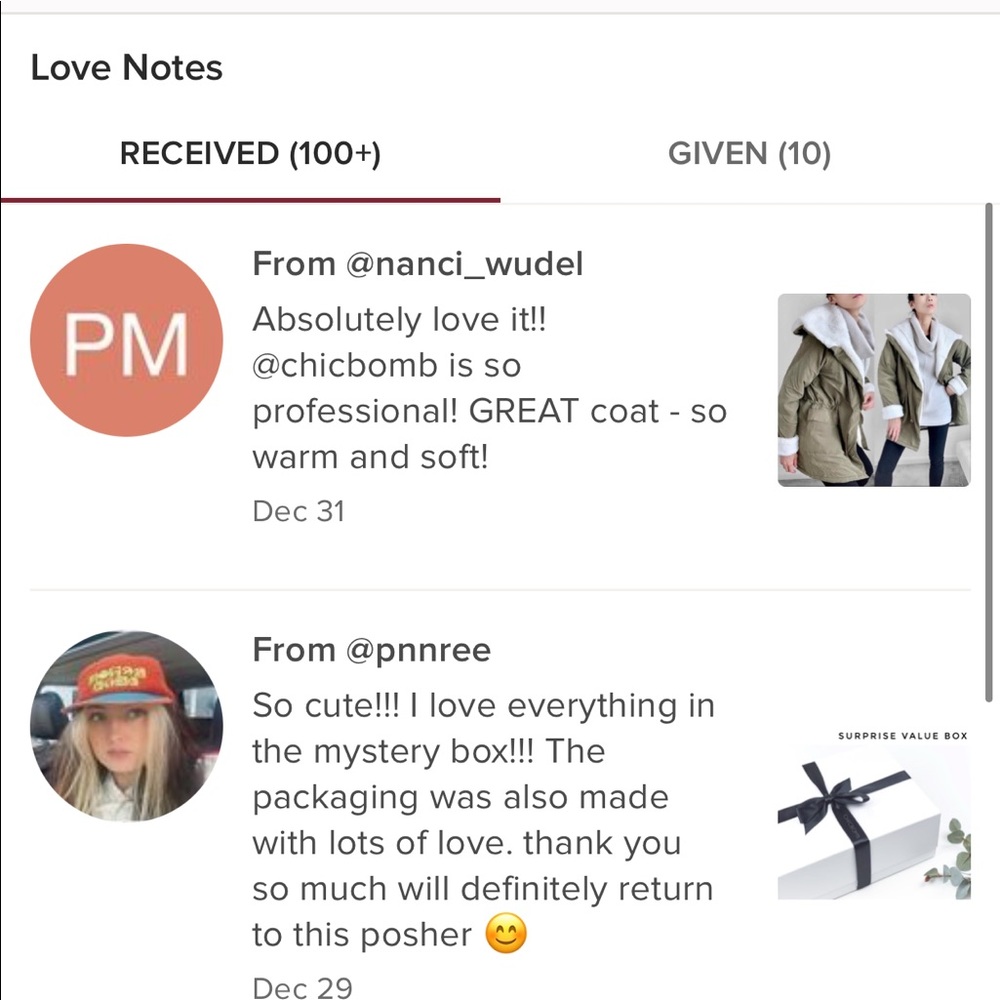Select the 'So cute!!!' mystery box review text

click(x=483, y=821)
